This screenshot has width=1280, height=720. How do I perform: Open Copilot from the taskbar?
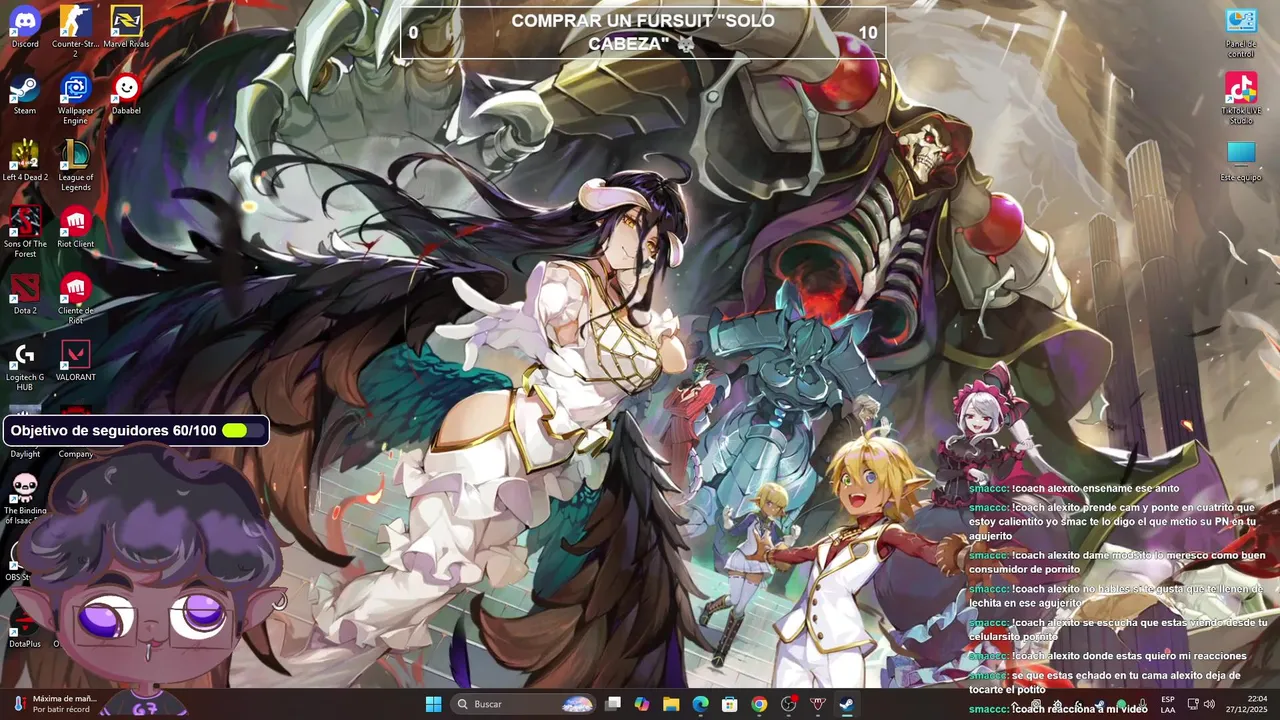tap(642, 704)
